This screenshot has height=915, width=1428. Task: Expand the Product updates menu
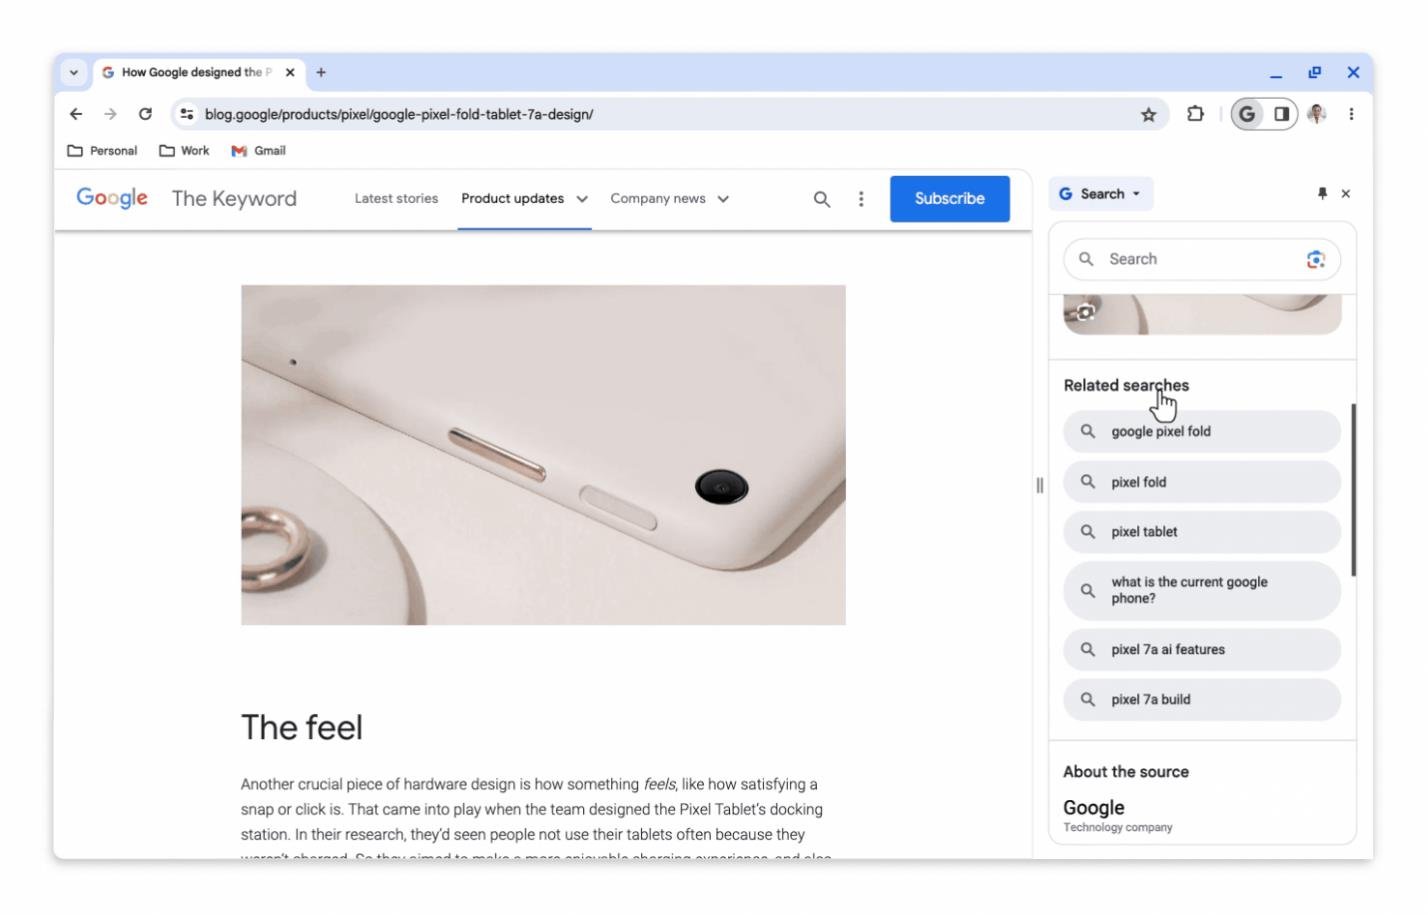click(524, 198)
